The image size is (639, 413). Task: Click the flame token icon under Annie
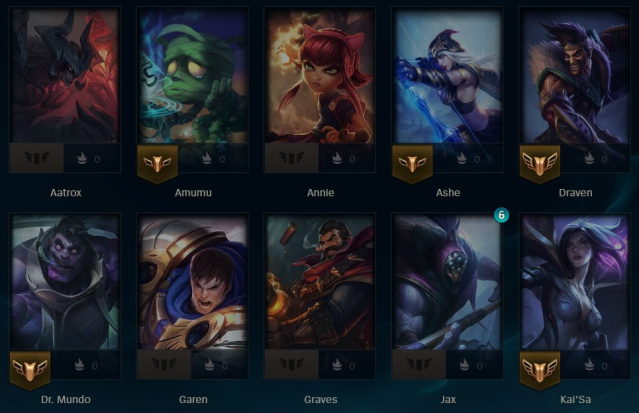[x=337, y=158]
